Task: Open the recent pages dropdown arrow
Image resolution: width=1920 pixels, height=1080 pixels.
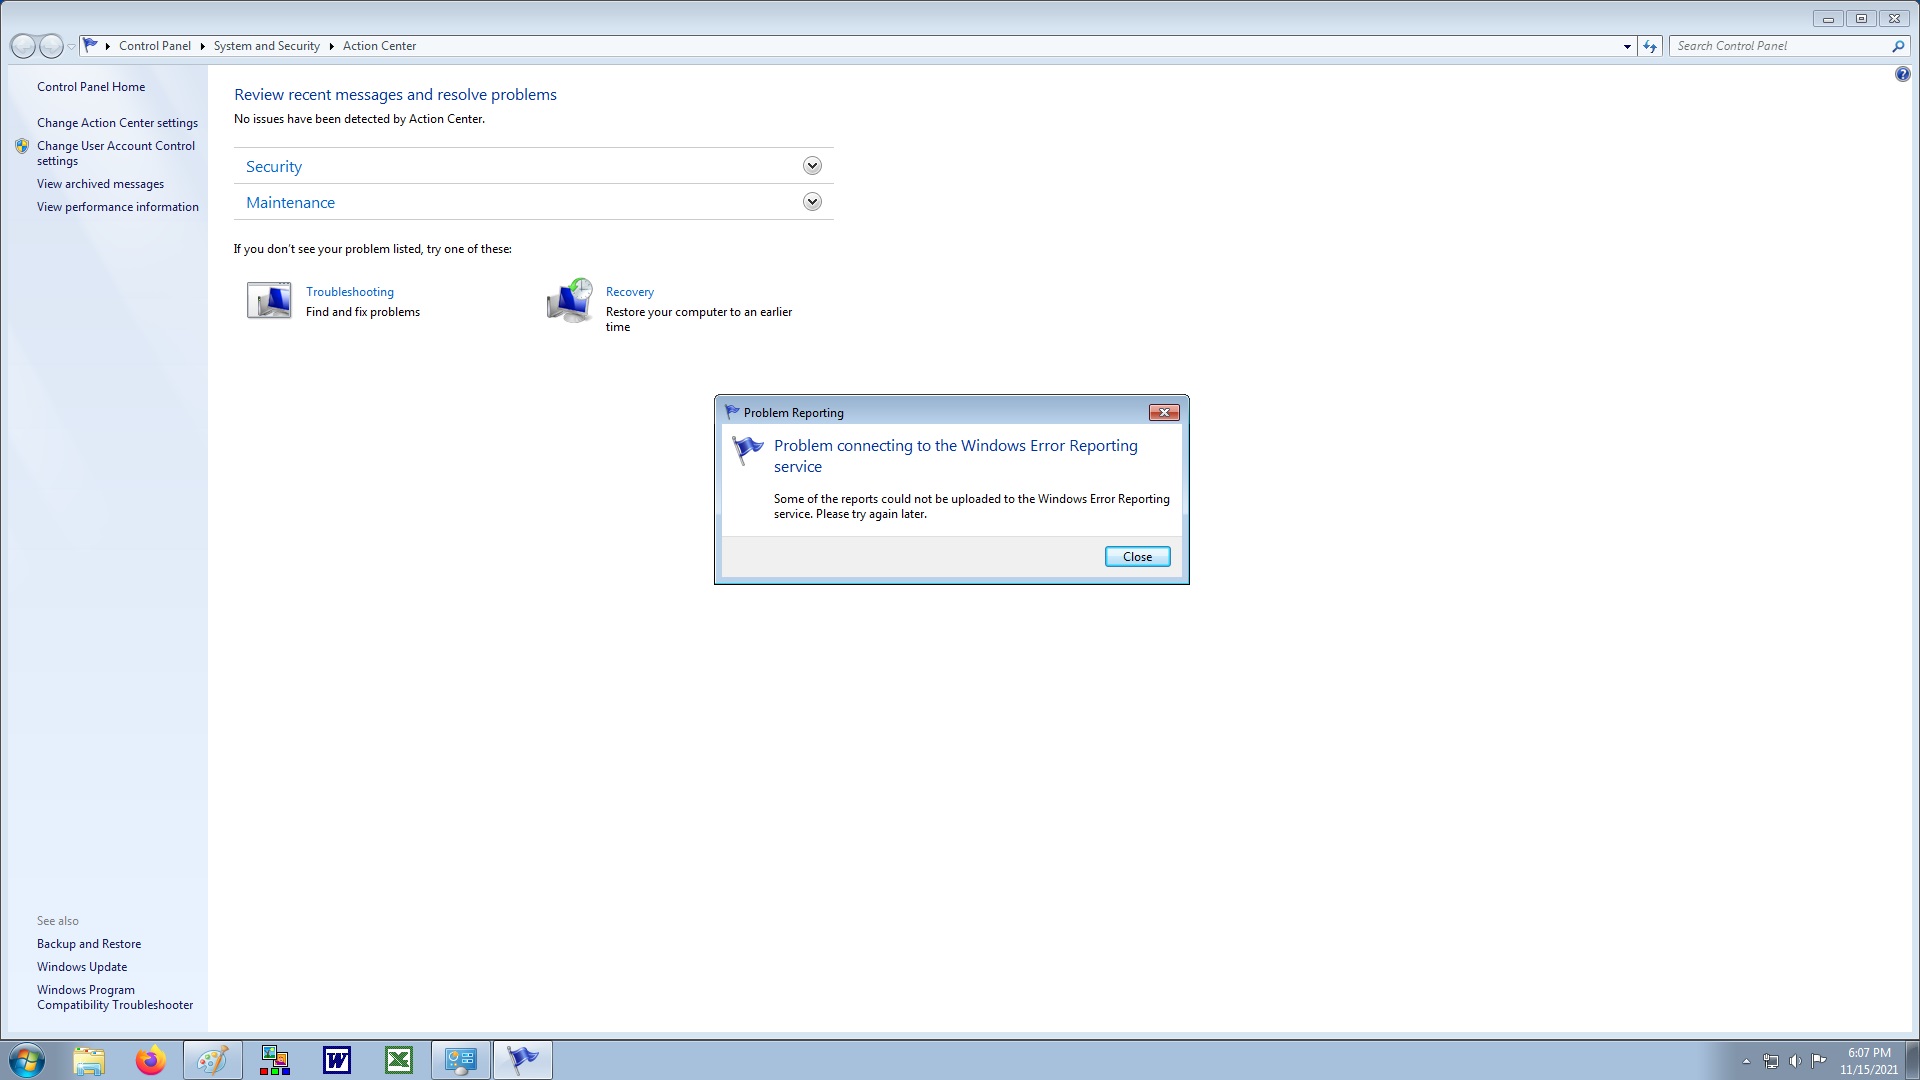Action: 71,47
